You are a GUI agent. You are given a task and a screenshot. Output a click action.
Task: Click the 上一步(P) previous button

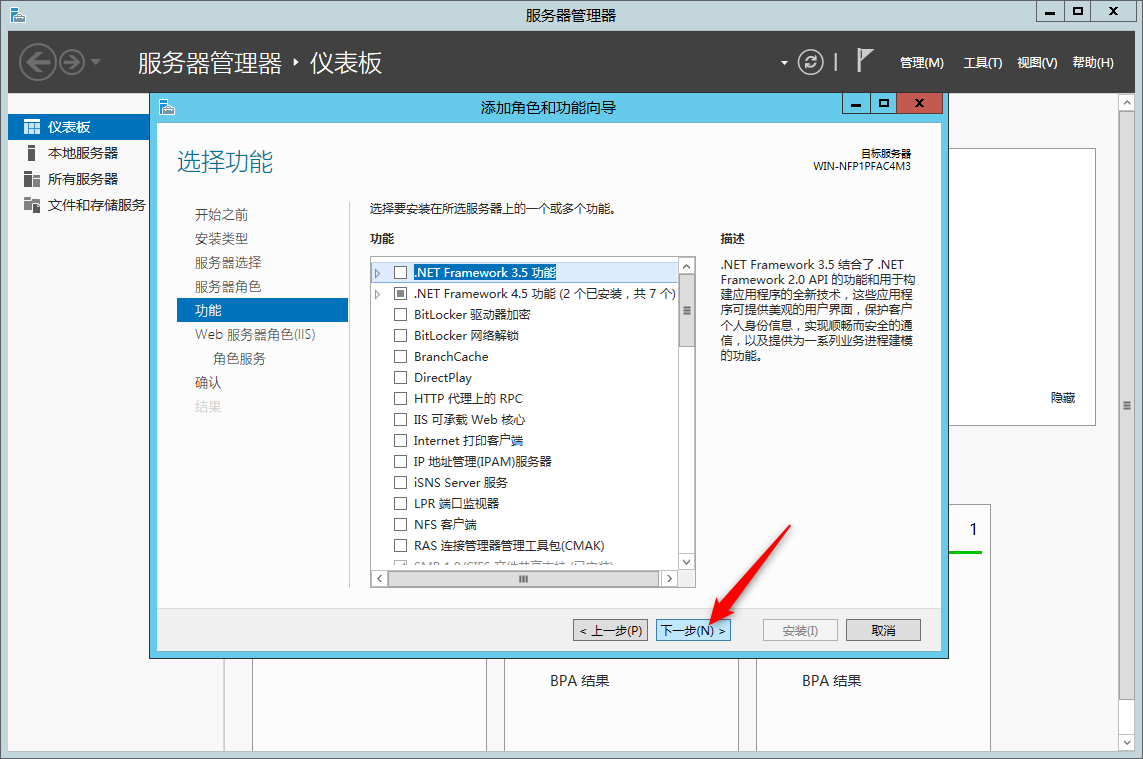(x=610, y=631)
